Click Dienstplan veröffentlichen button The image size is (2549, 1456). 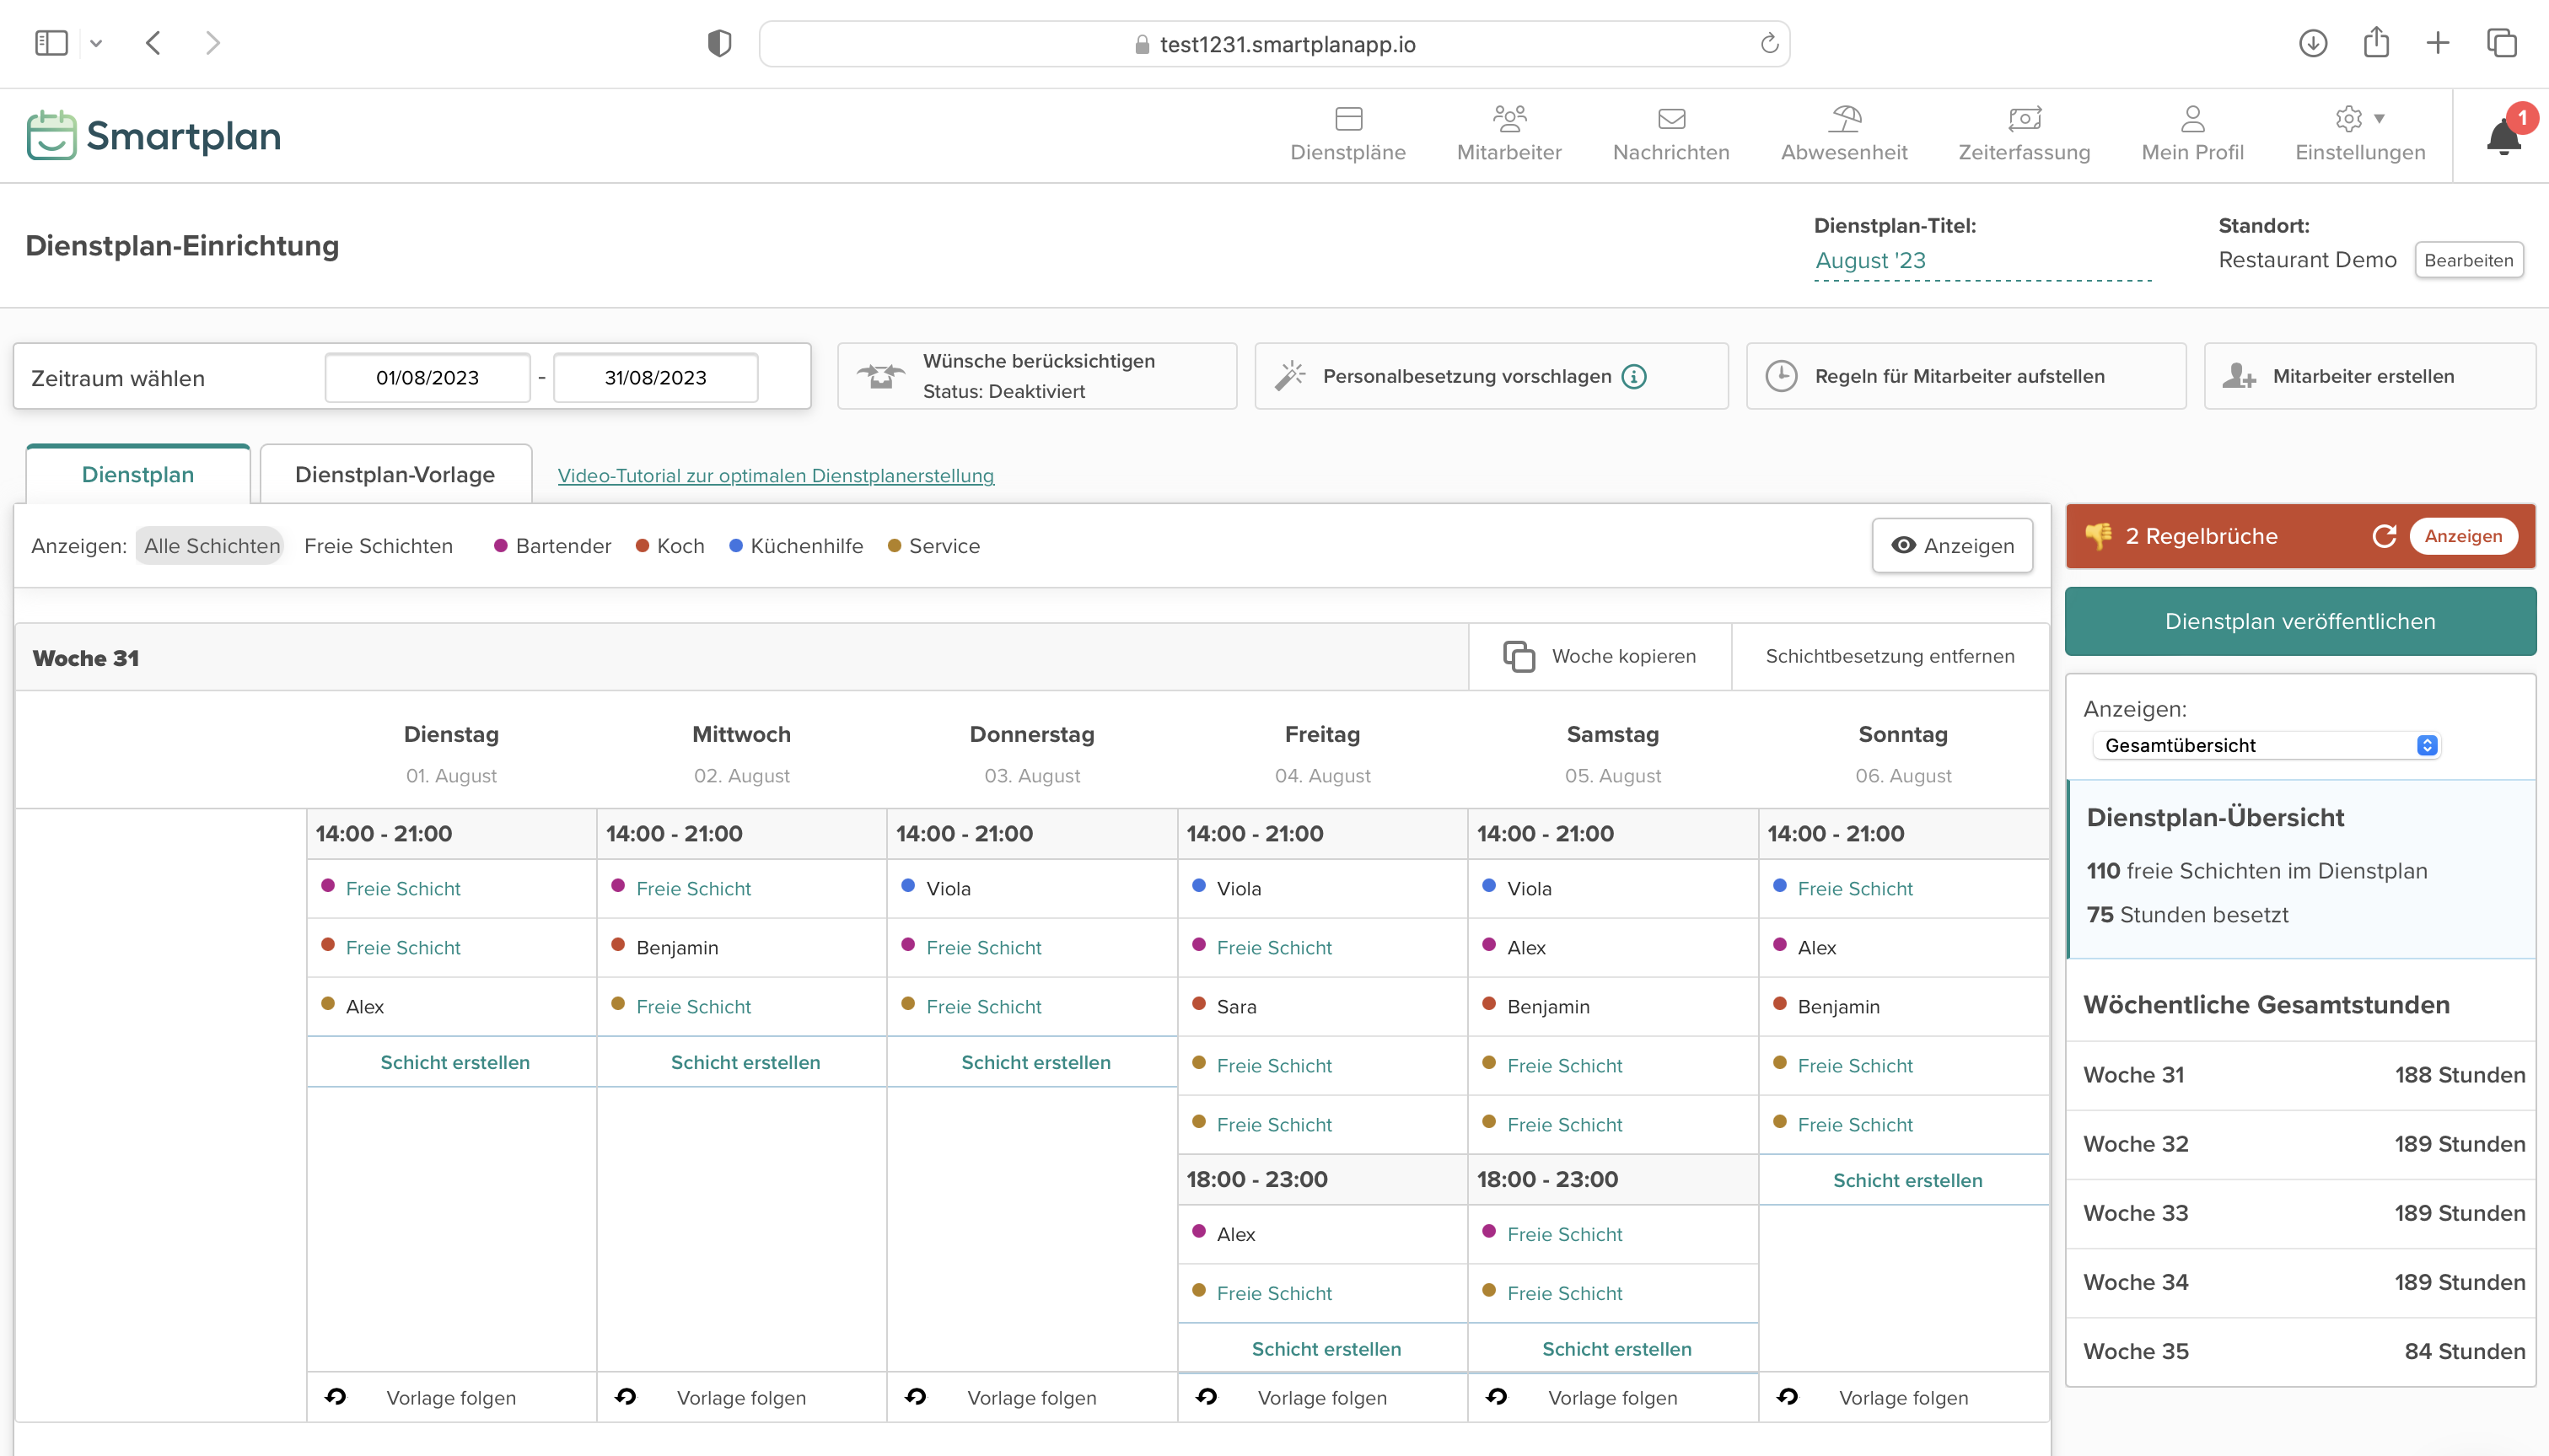point(2299,621)
